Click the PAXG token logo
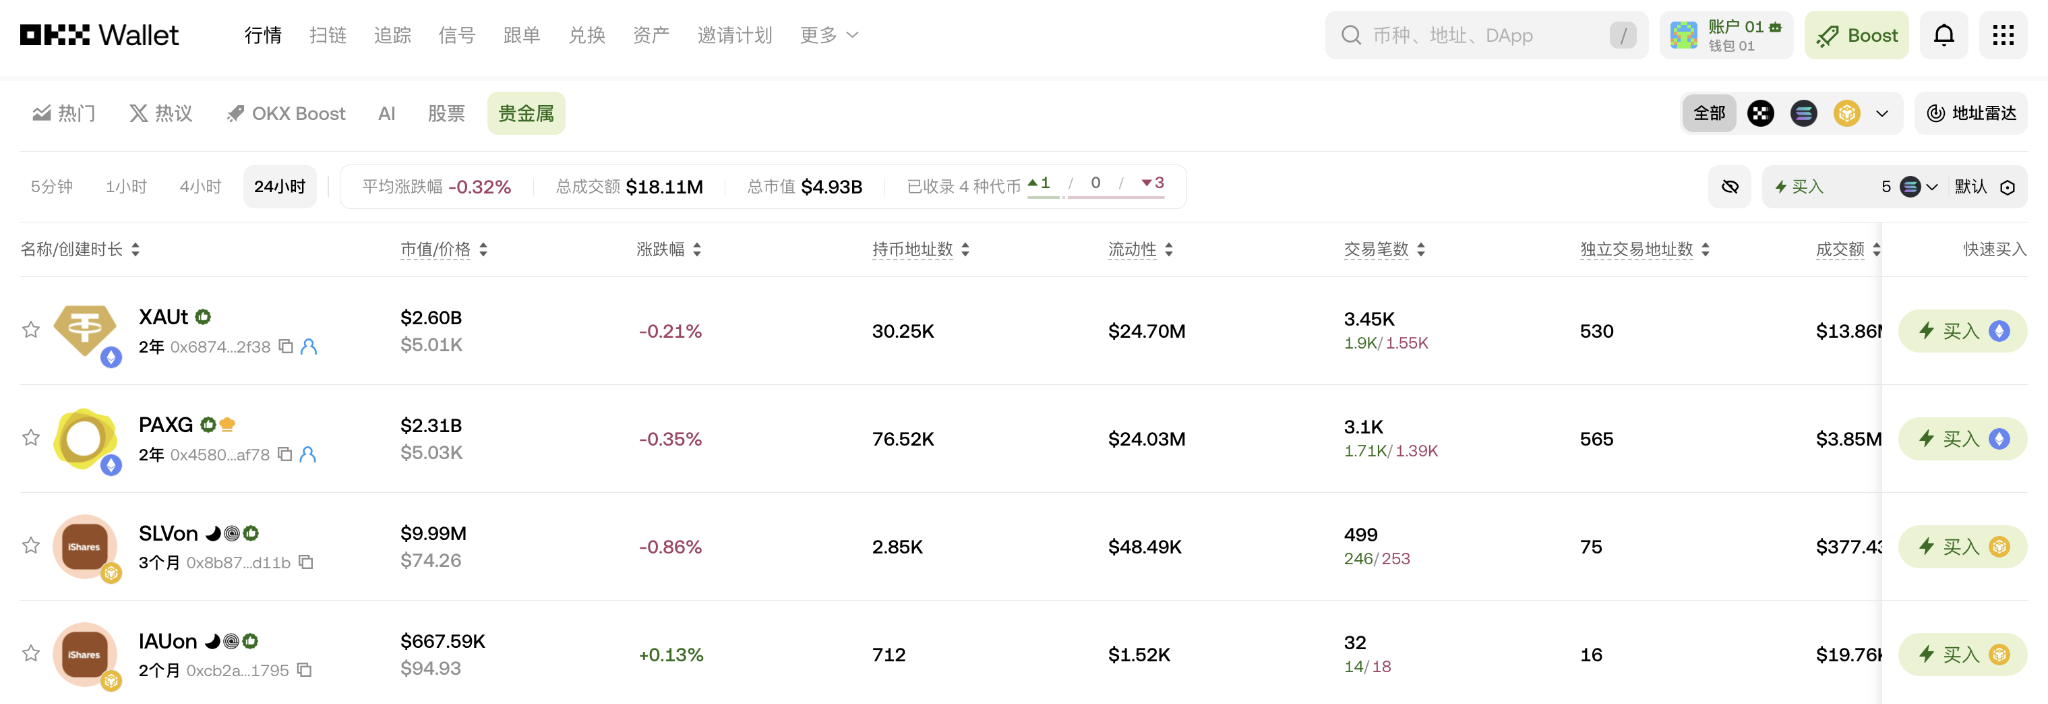 coord(84,439)
